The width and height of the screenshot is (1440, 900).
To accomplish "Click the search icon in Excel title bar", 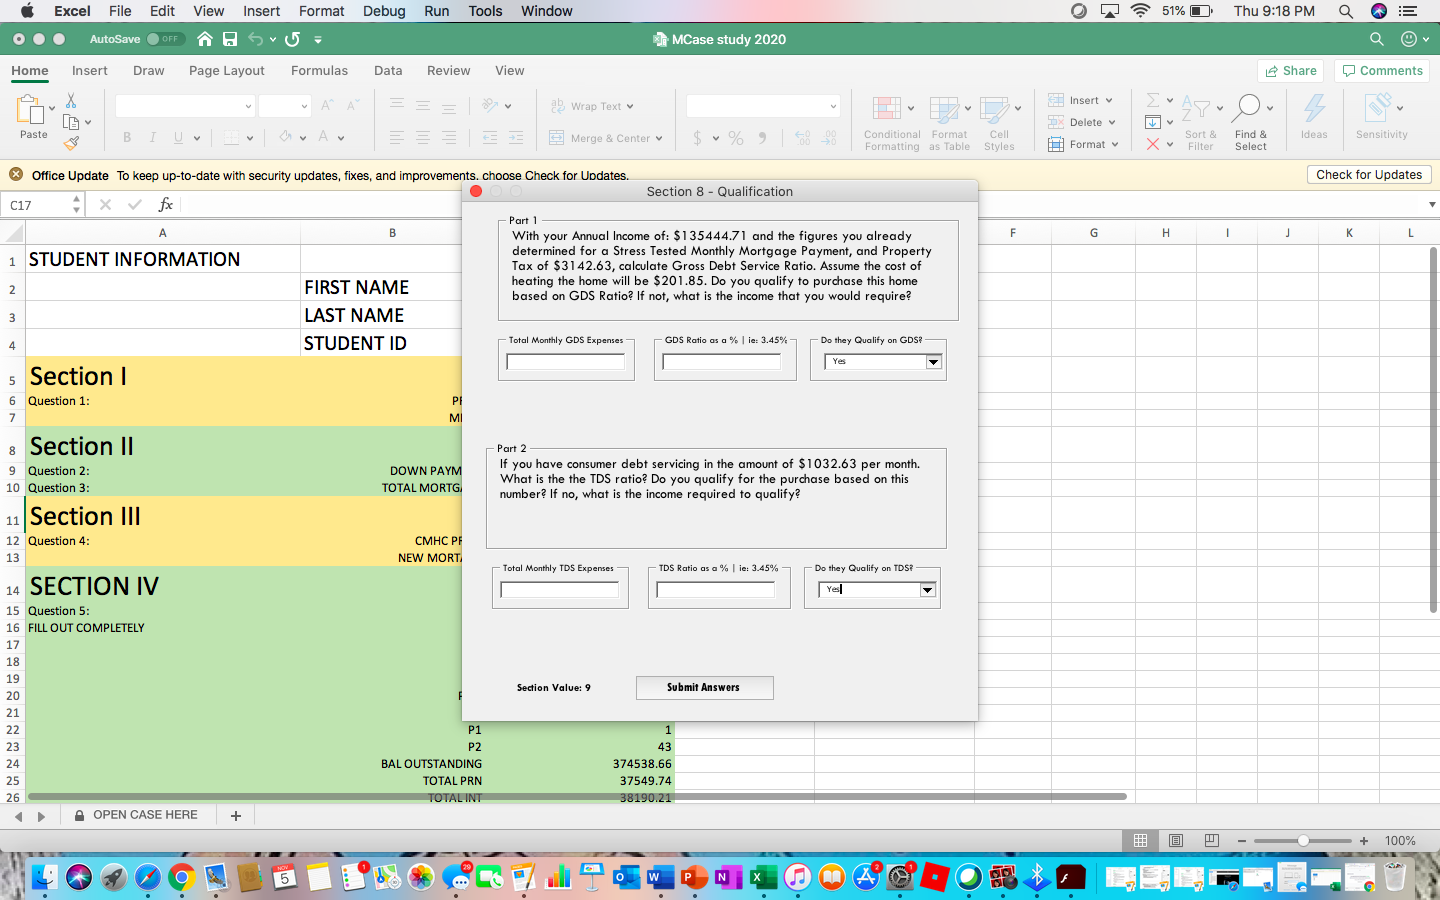I will [x=1377, y=39].
